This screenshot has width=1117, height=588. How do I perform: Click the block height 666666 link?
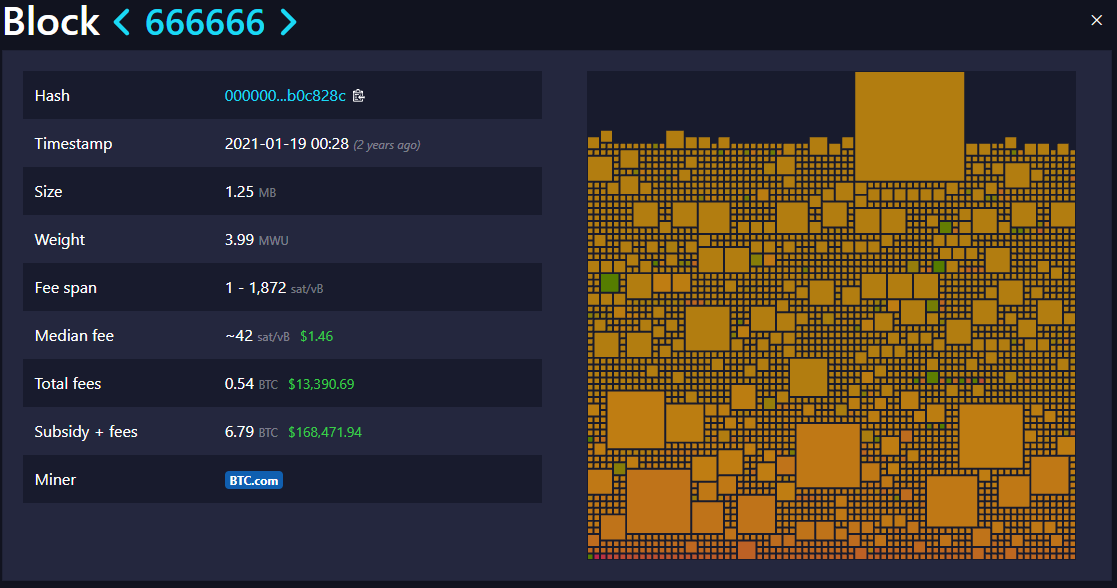pyautogui.click(x=205, y=22)
